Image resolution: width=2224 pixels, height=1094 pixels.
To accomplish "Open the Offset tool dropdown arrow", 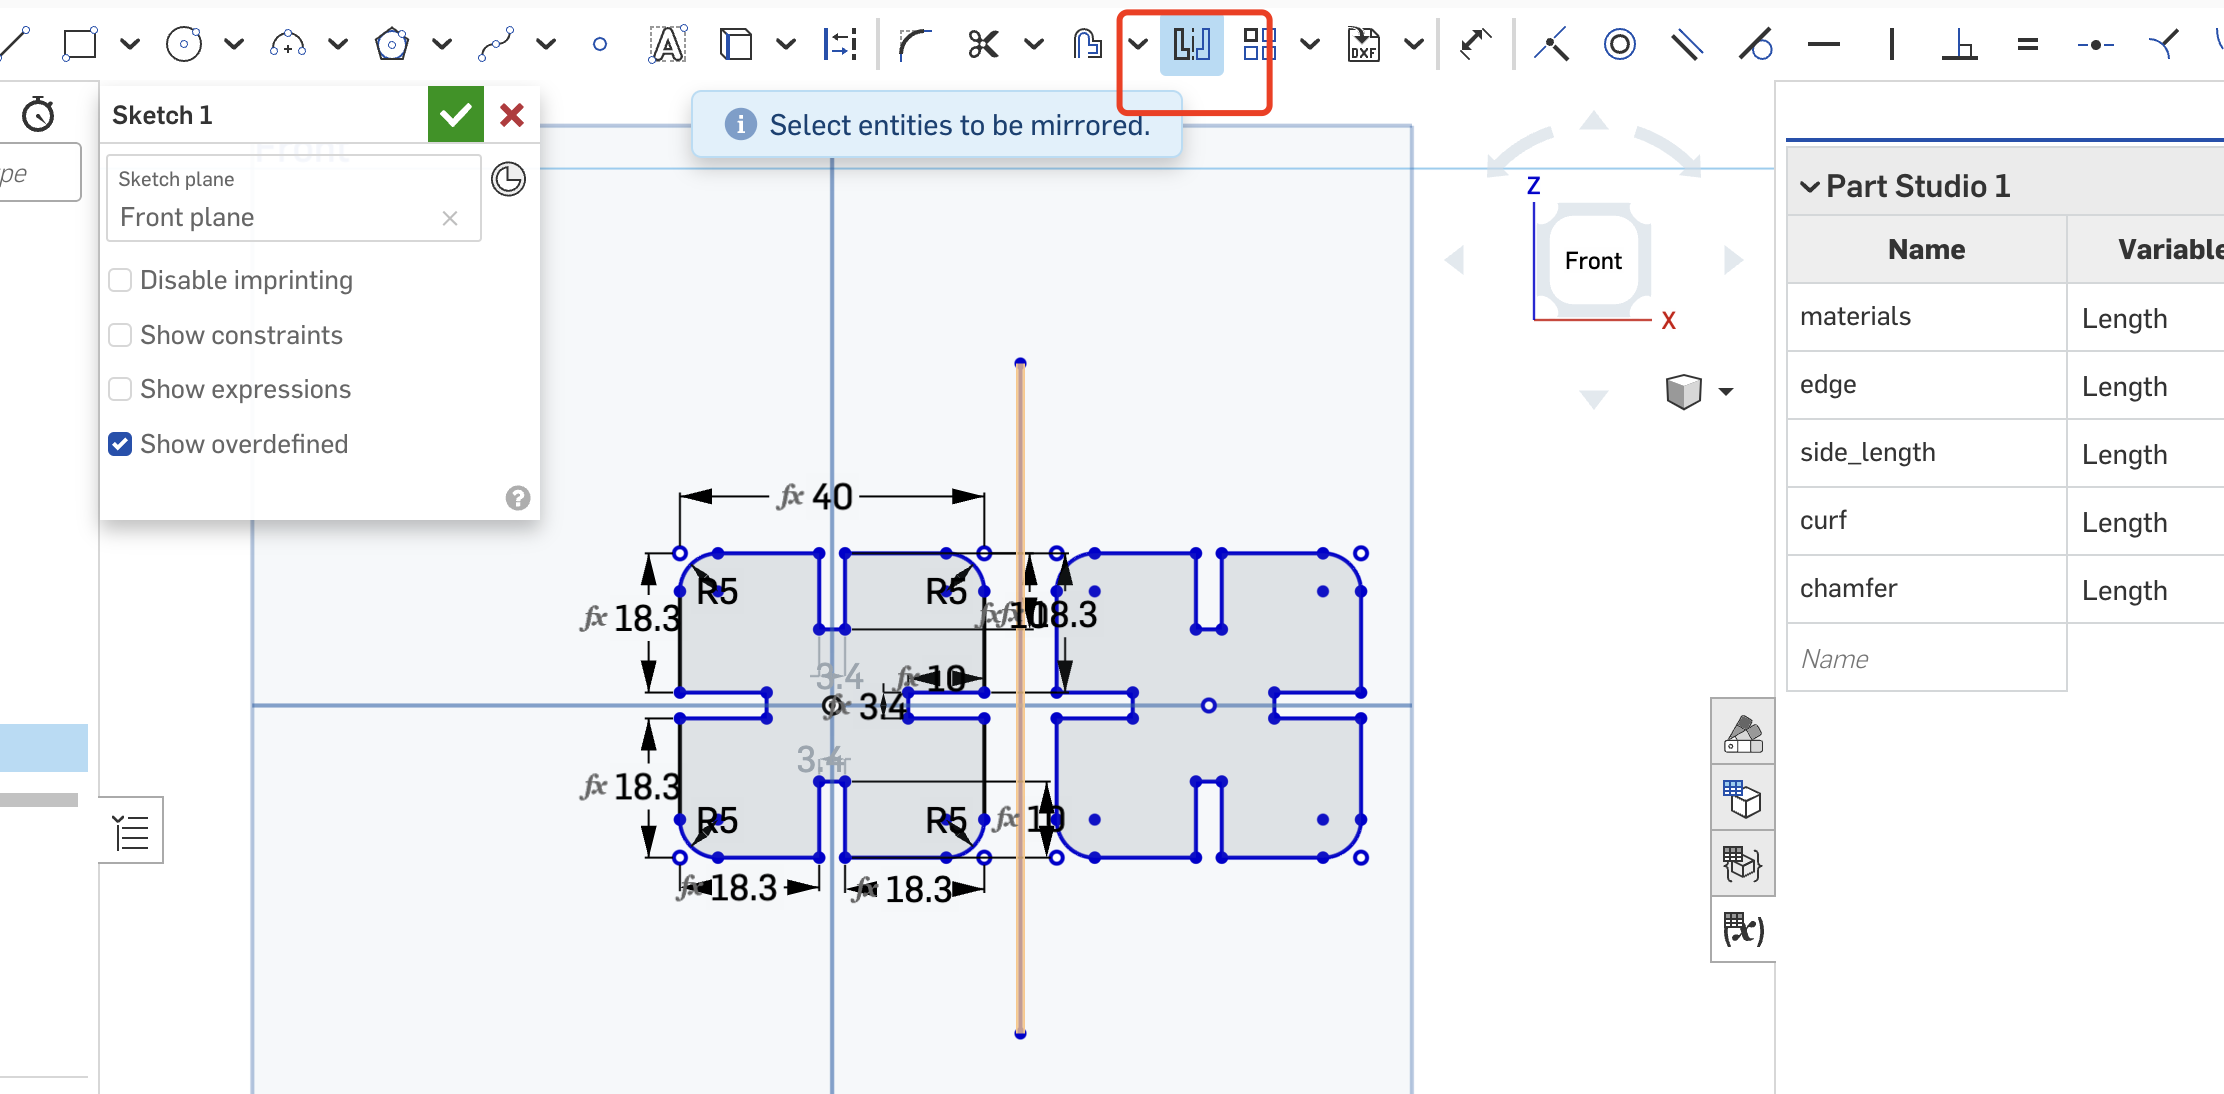I will tap(1138, 44).
